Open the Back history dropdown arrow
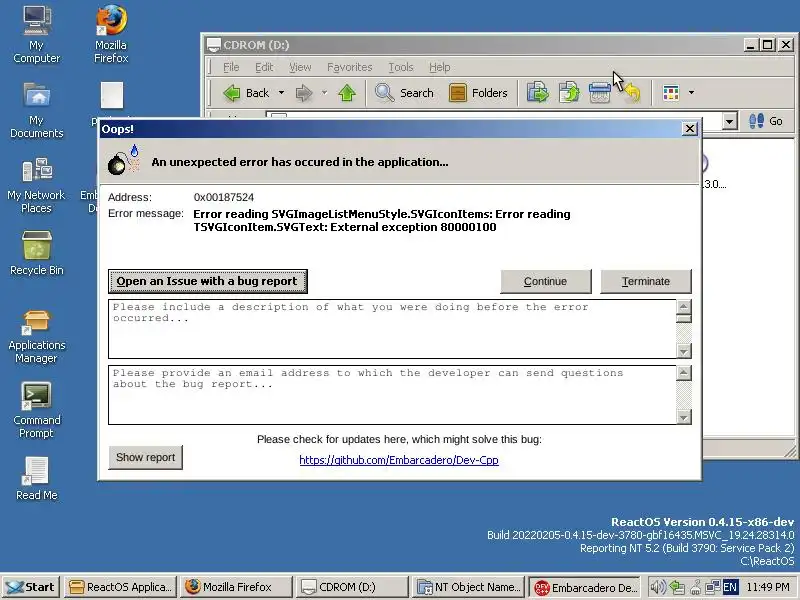This screenshot has width=800, height=600. (281, 93)
